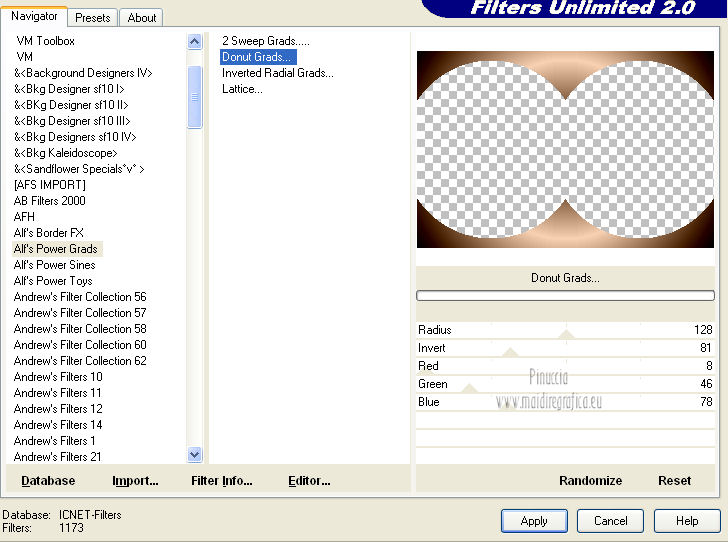Select Andrew's Filters 21 category
728x542 pixels.
point(58,457)
